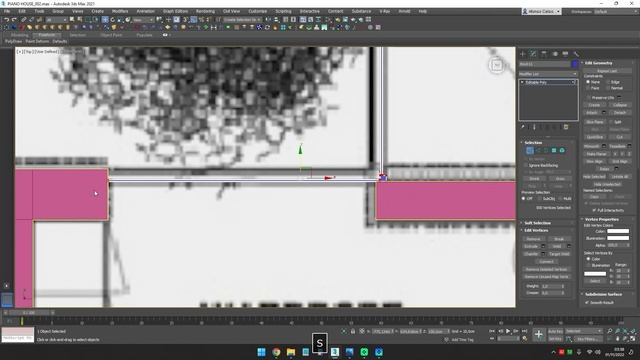The width and height of the screenshot is (640, 360).
Task: Click the Pin Stack icon
Action: tap(523, 127)
